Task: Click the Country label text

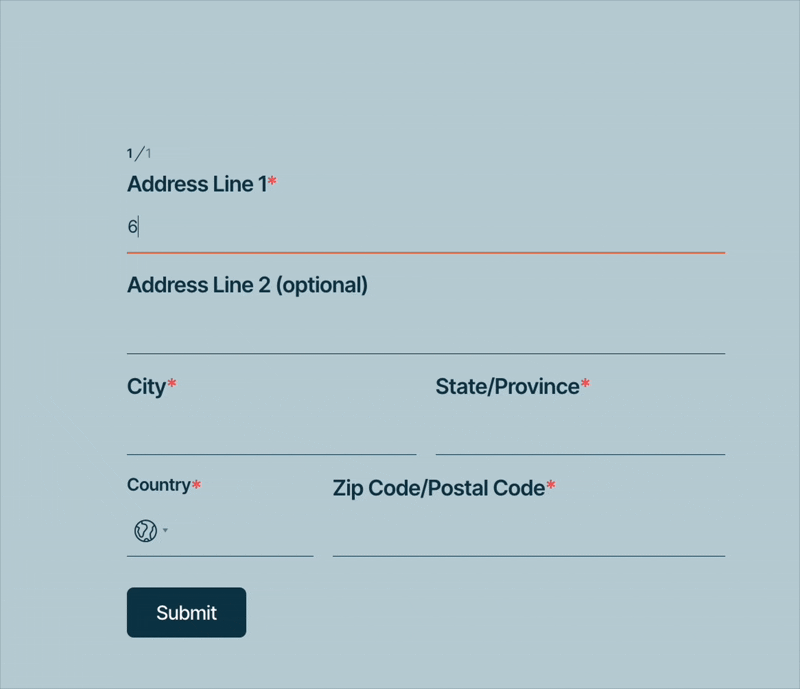Action: (x=158, y=485)
